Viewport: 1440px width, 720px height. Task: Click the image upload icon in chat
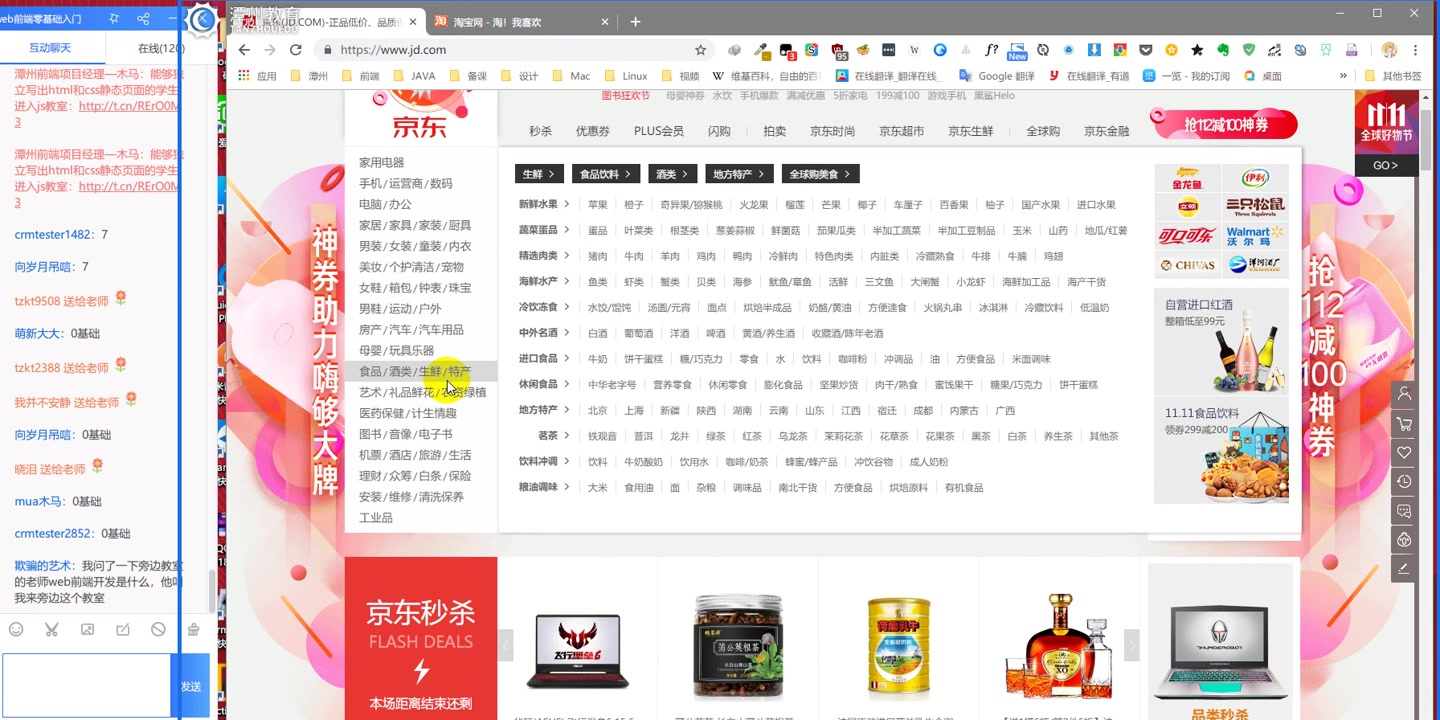click(x=87, y=629)
